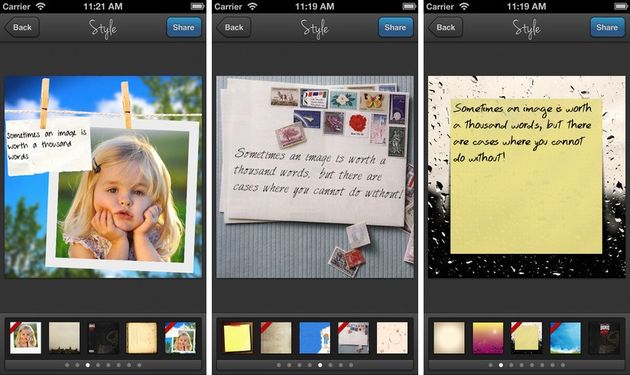This screenshot has height=375, width=630.
Task: Choose the cream speckled paper style thumbnail
Action: (x=392, y=338)
